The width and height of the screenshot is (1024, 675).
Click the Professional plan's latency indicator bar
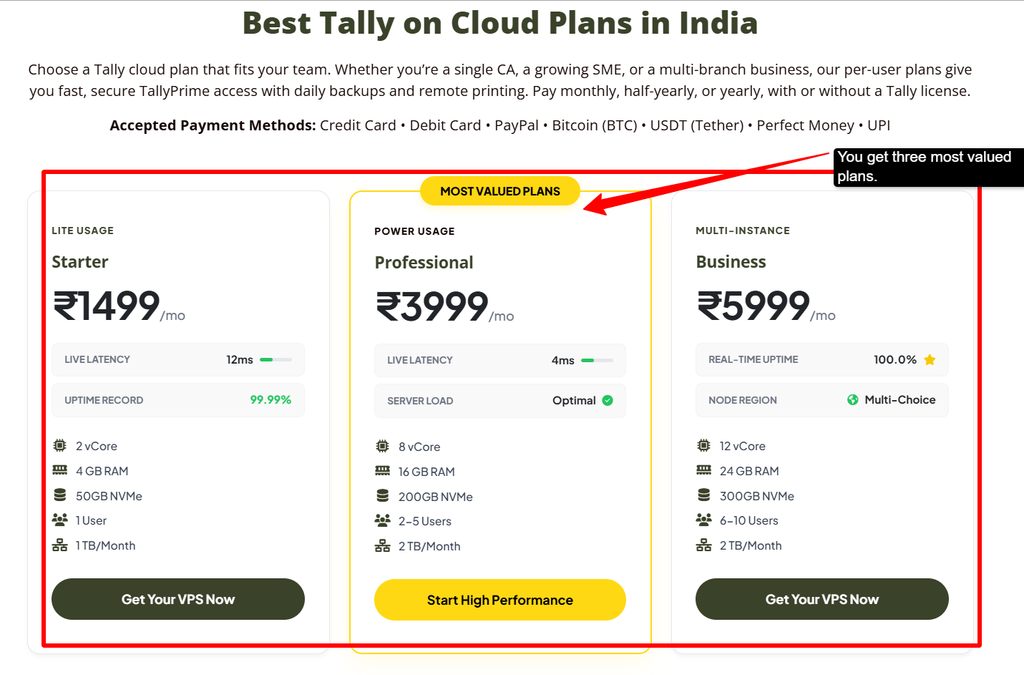597,360
